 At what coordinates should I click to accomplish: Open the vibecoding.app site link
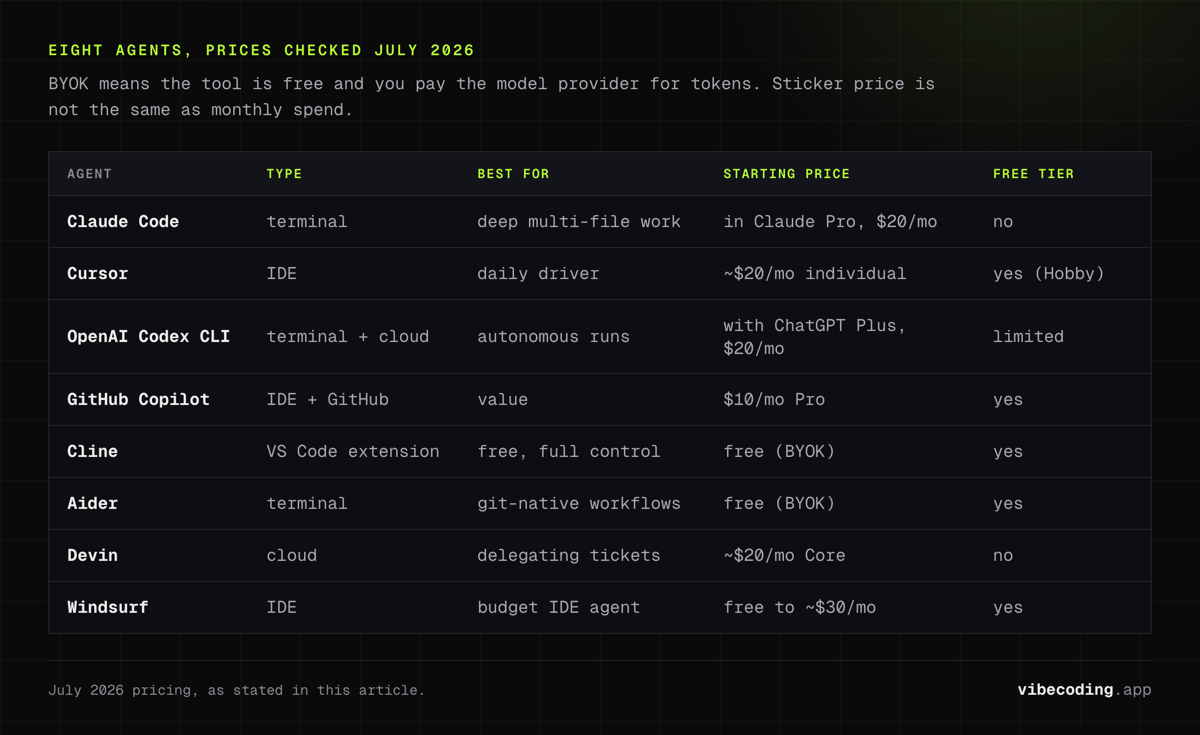[1084, 690]
